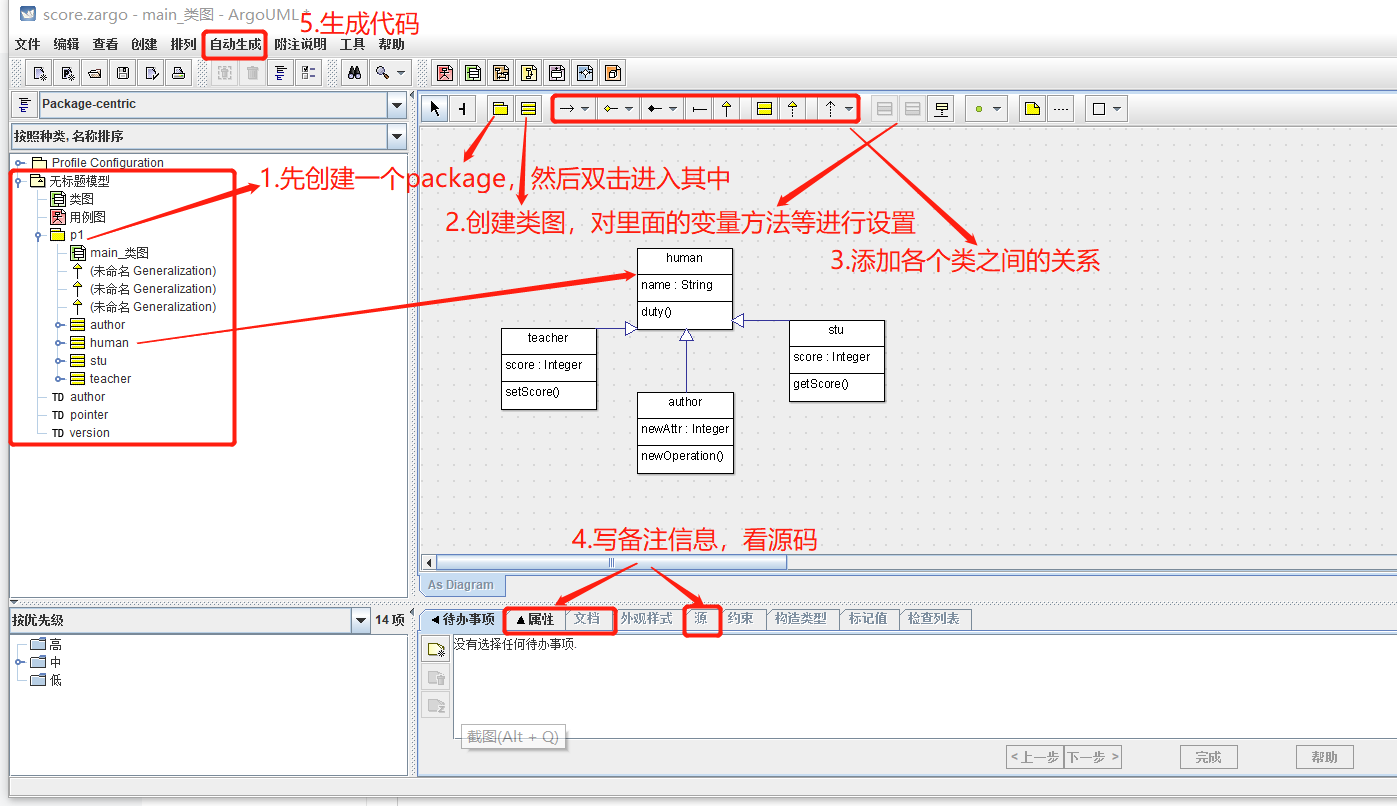Image resolution: width=1397 pixels, height=806 pixels.
Task: Select the pointer selection tool
Action: pyautogui.click(x=434, y=108)
